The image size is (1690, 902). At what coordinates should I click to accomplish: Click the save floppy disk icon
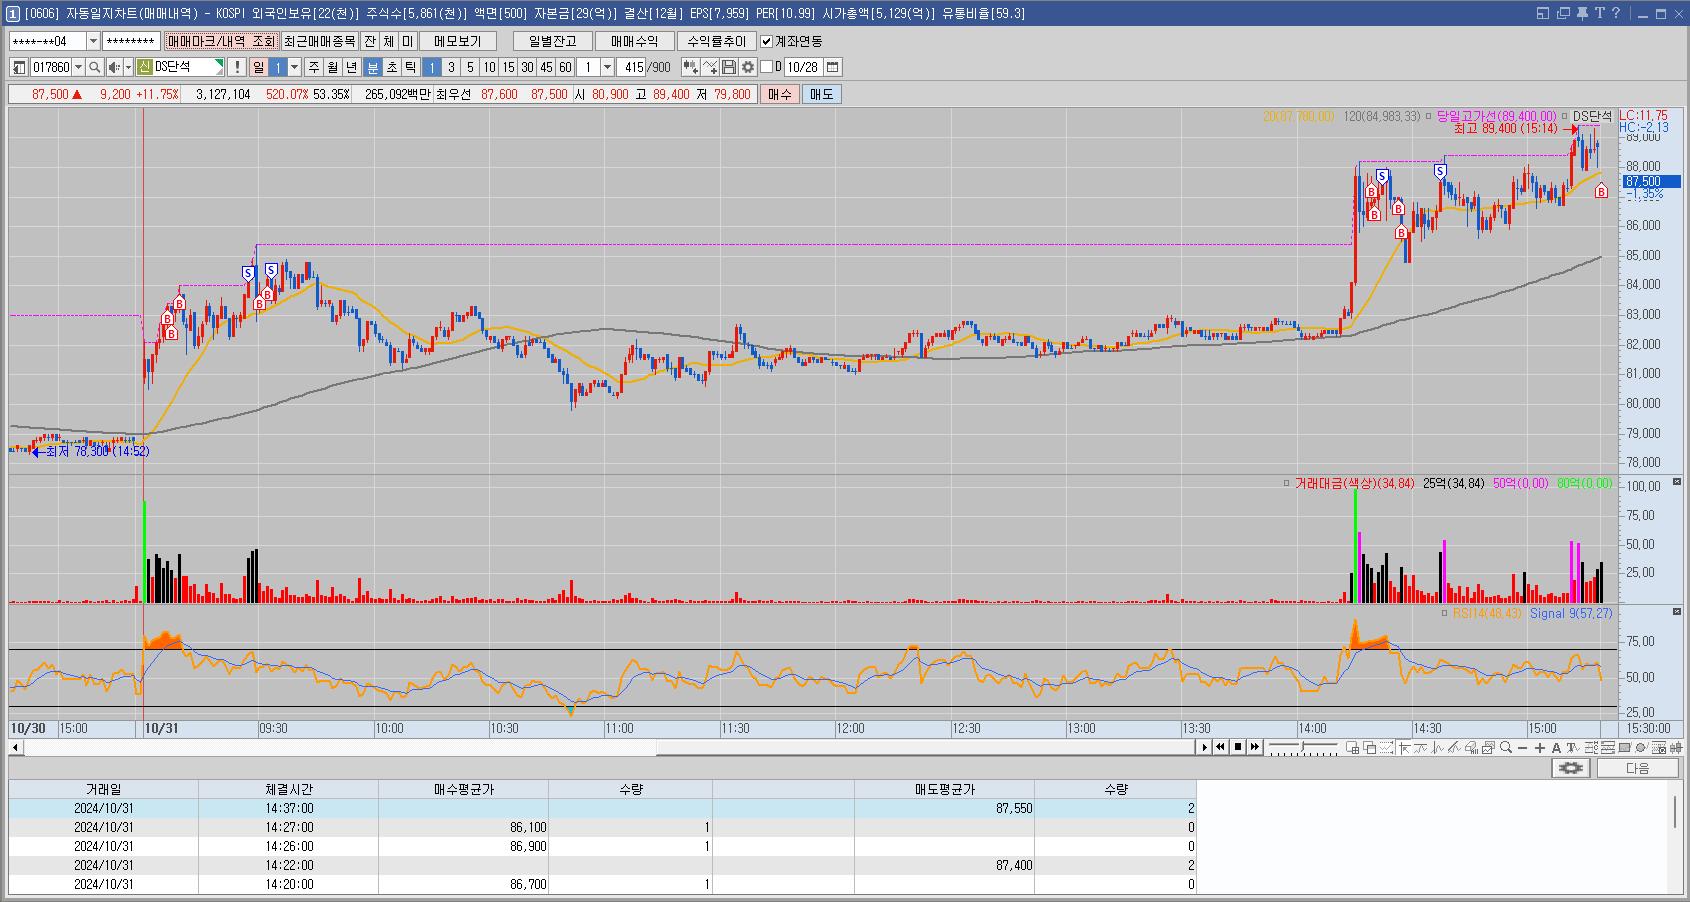point(729,67)
